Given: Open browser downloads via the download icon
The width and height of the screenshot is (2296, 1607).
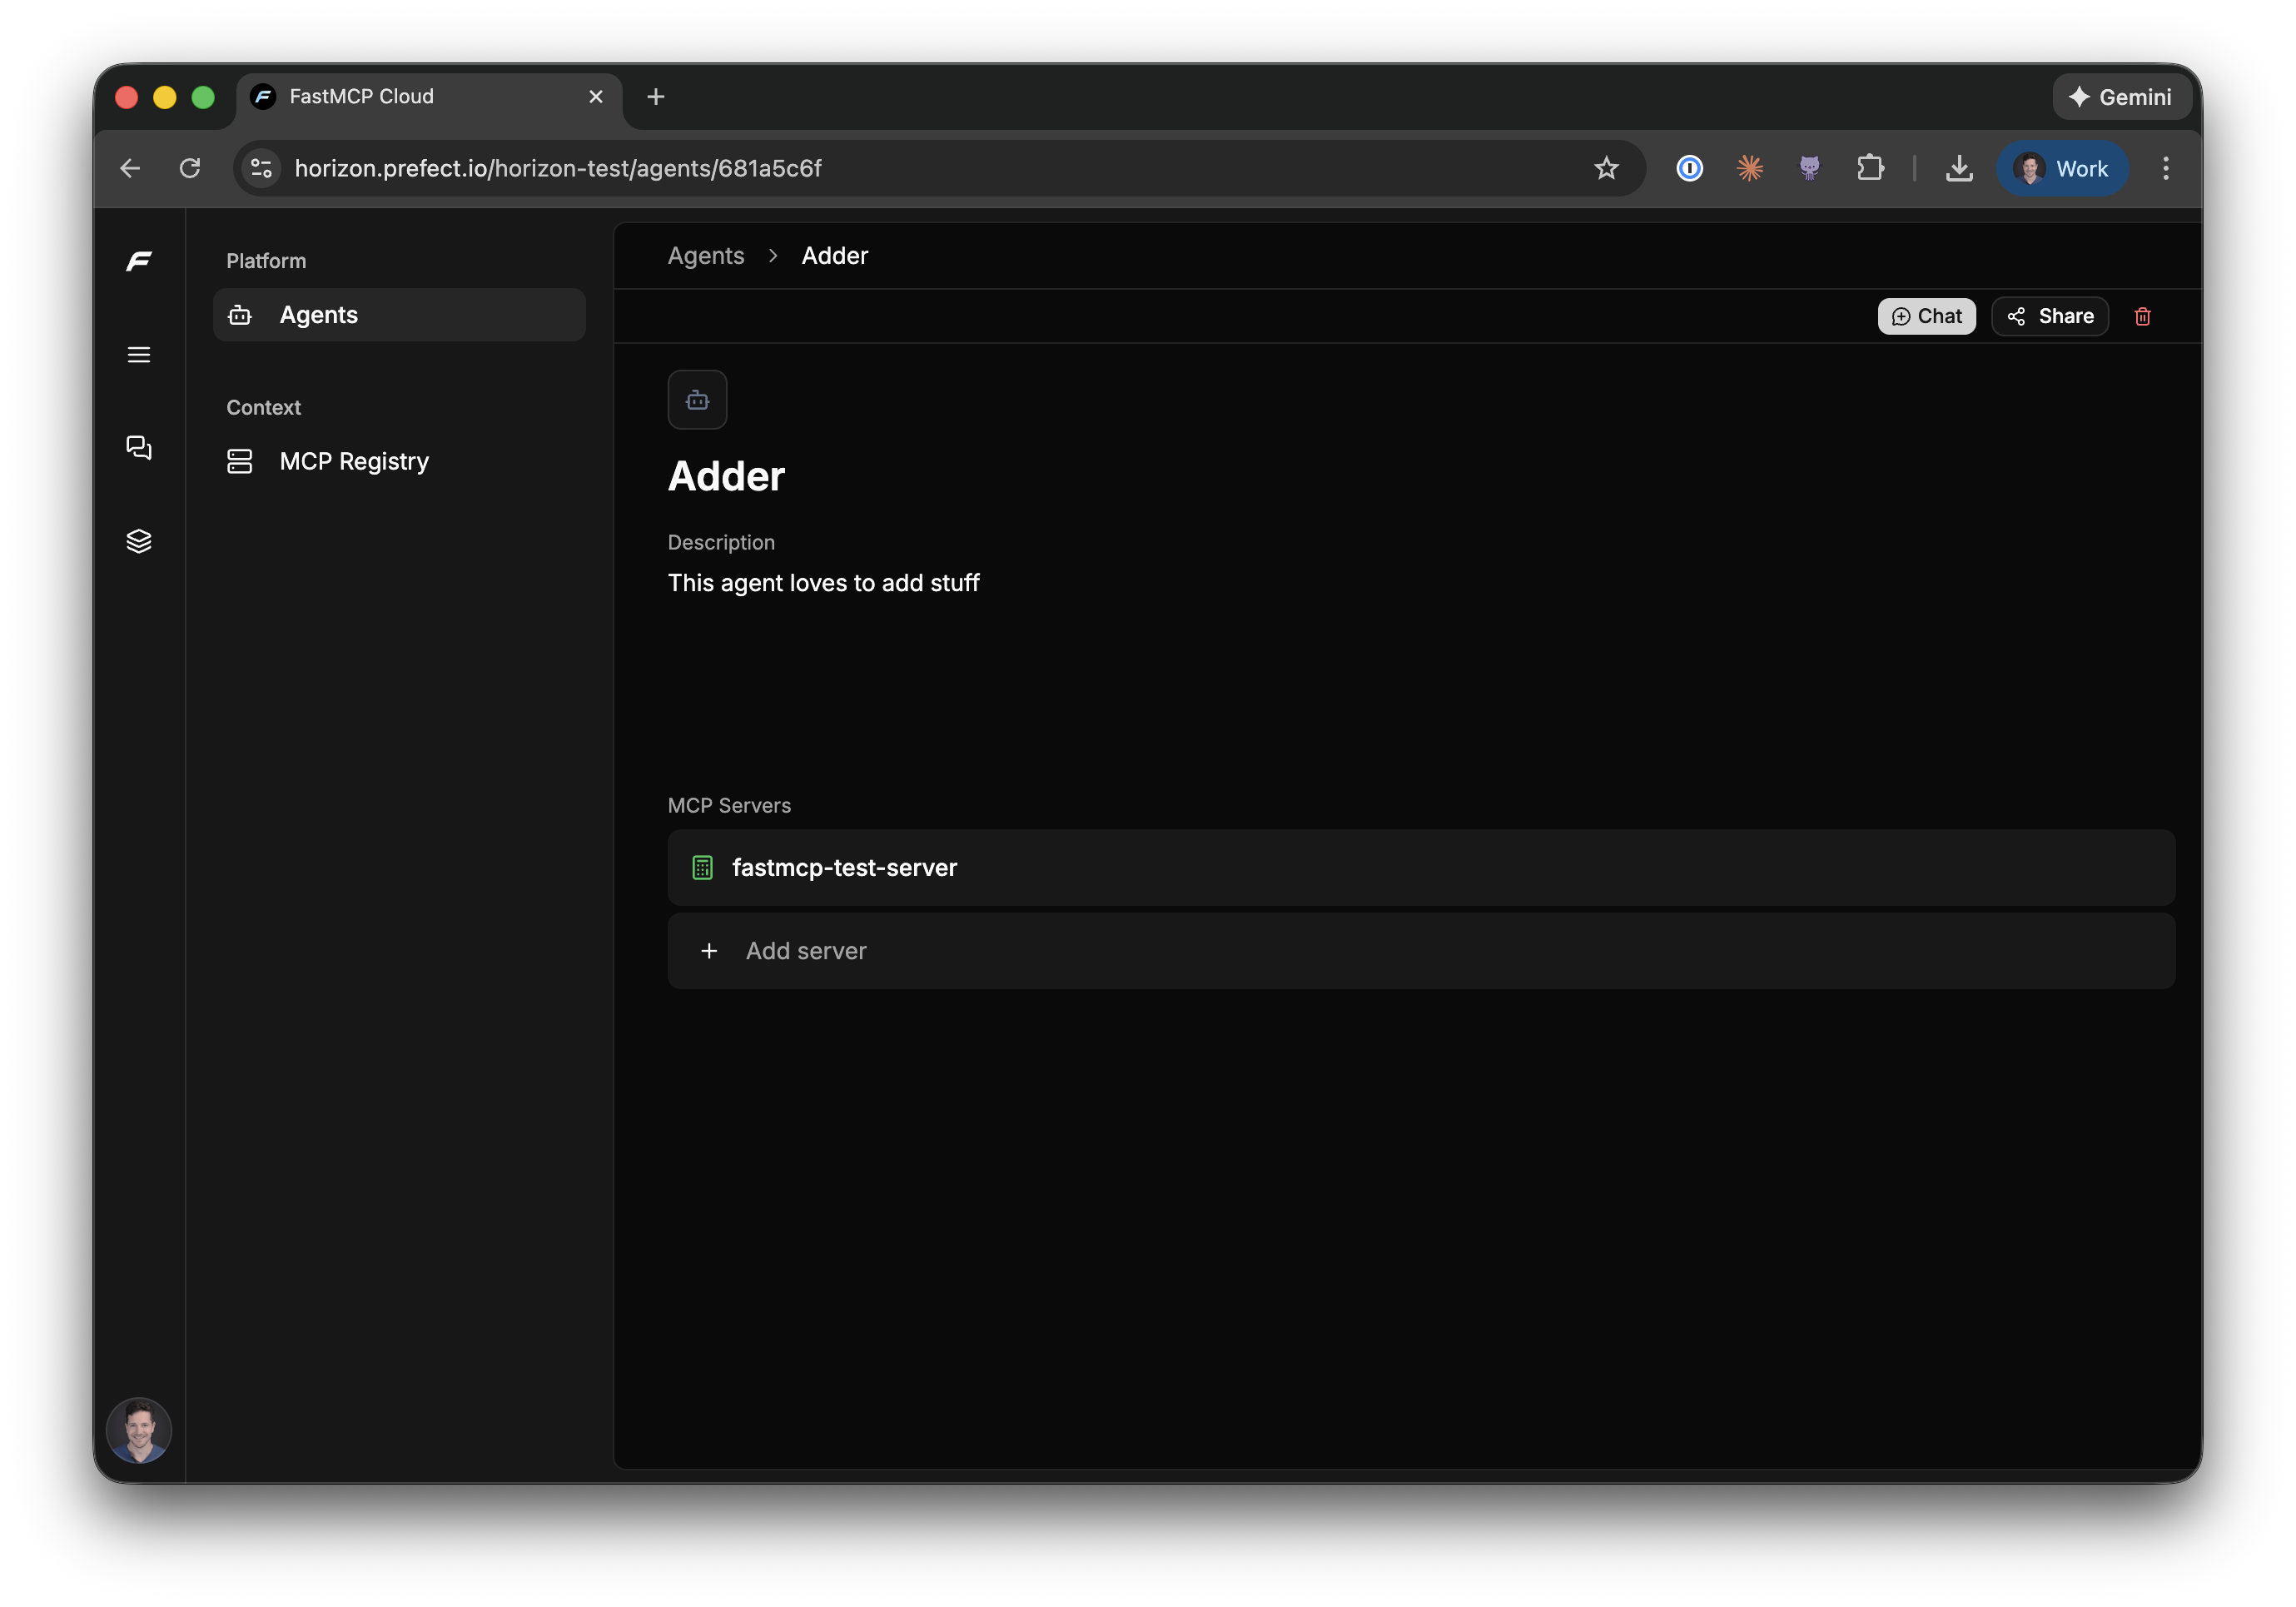Looking at the screenshot, I should pos(1959,168).
